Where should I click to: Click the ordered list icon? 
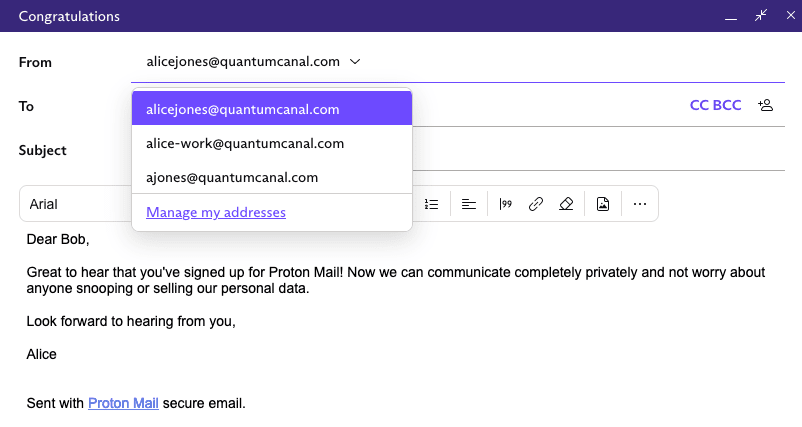point(431,204)
